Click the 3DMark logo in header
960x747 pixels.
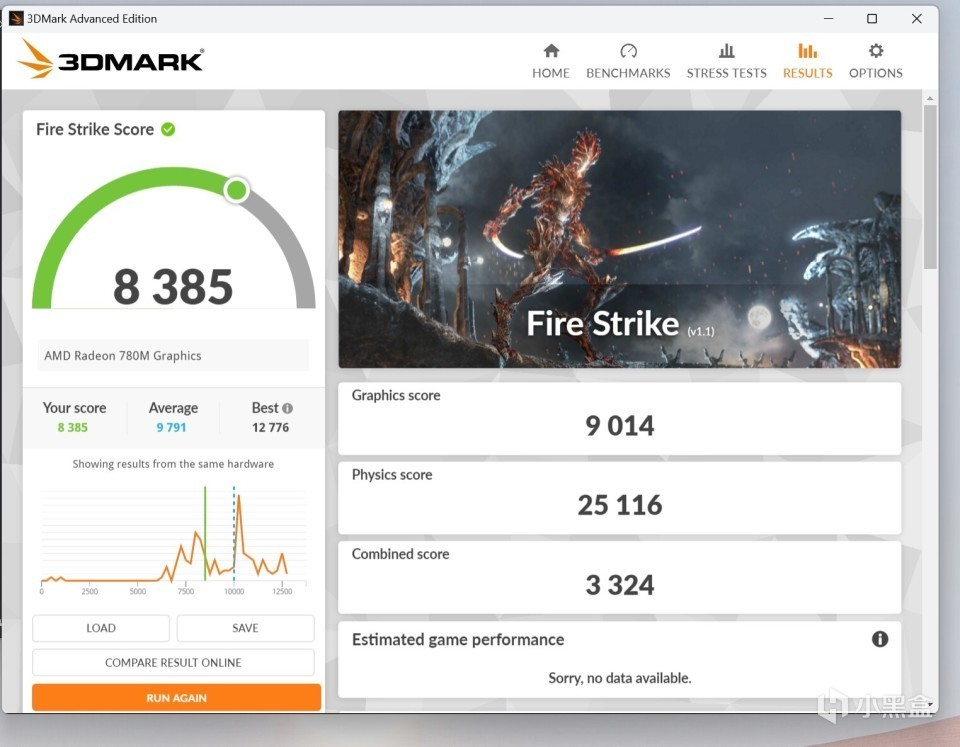pos(110,59)
